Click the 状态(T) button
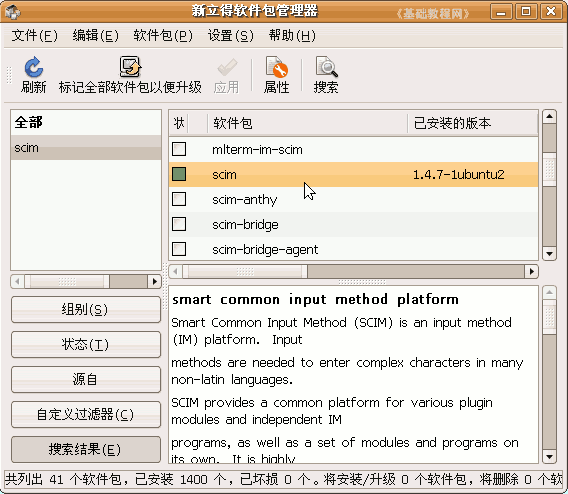 85,344
